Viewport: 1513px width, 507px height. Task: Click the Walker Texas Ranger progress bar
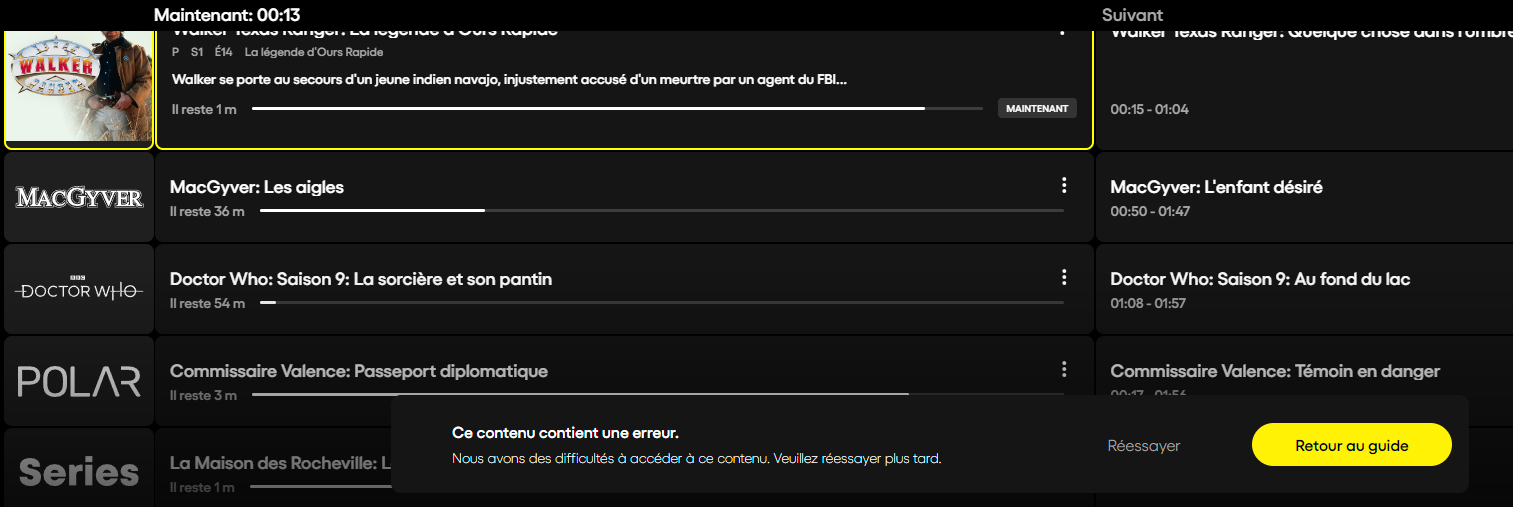pyautogui.click(x=617, y=109)
